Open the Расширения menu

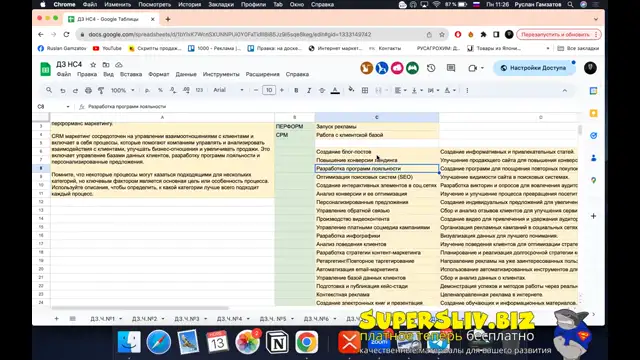tap(262, 74)
